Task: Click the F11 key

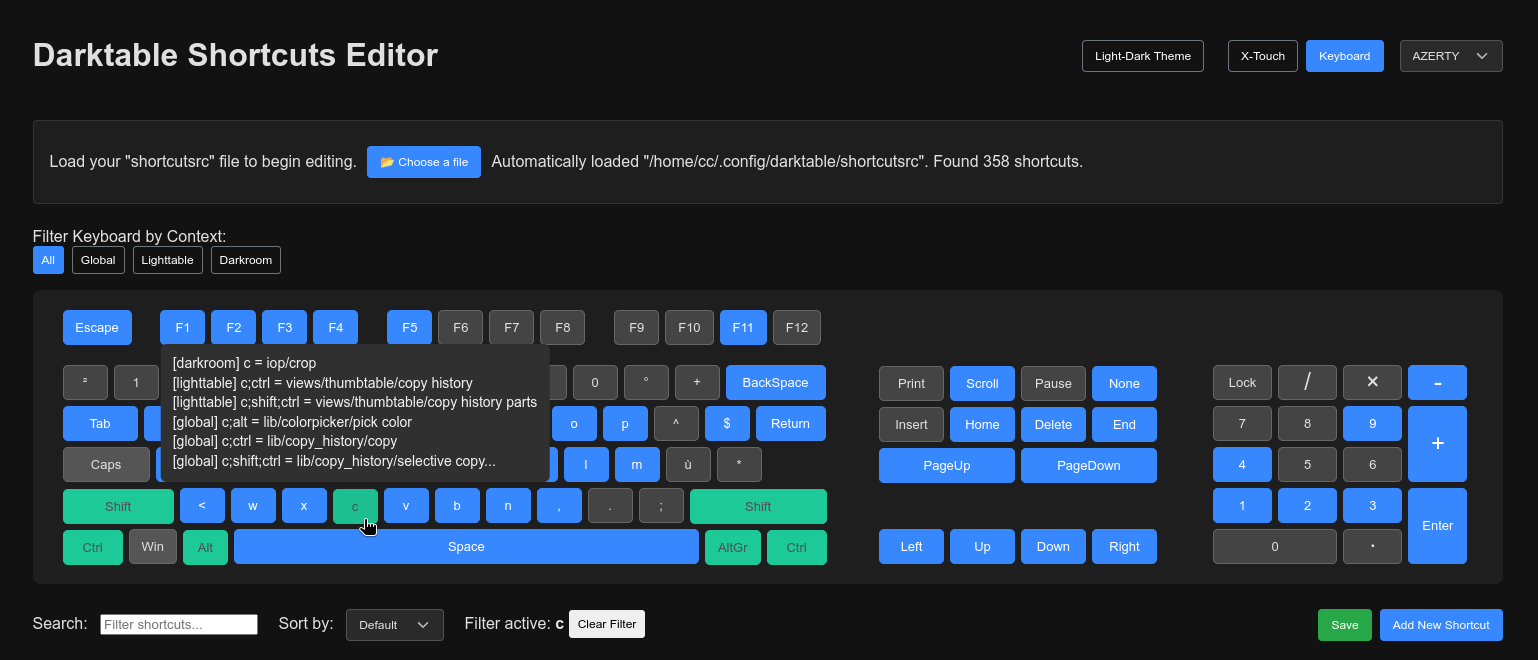Action: pos(743,327)
